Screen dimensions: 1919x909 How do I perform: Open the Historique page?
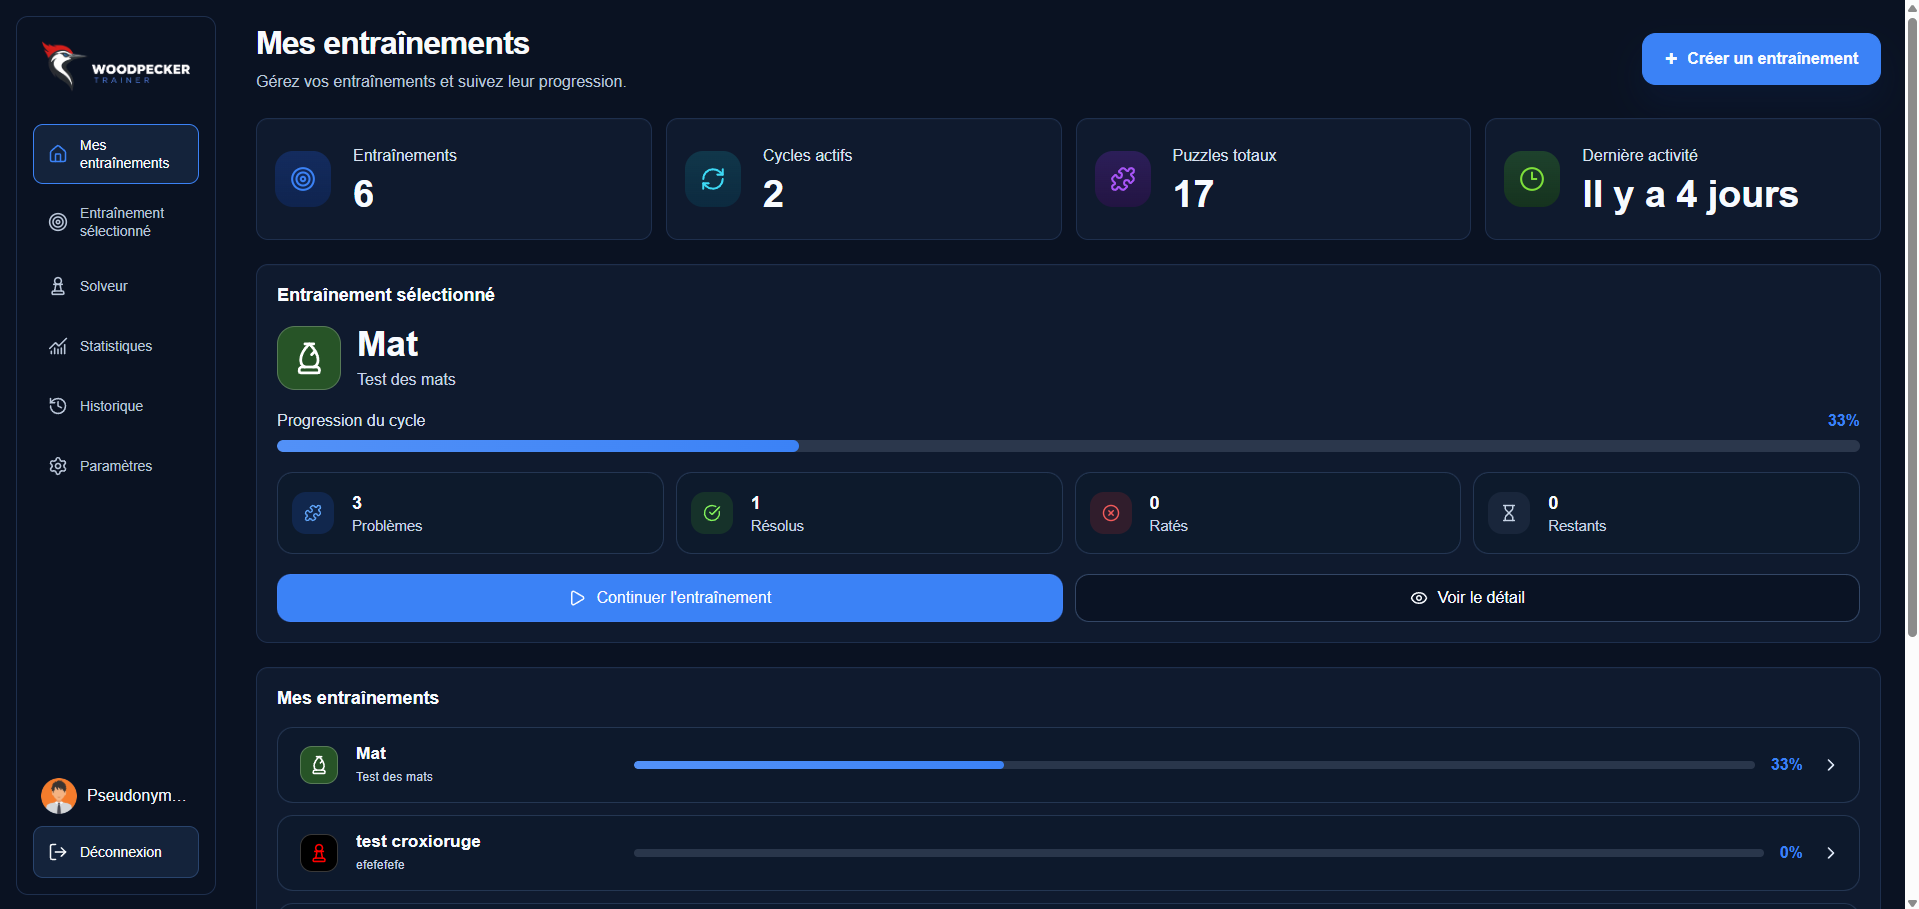(x=116, y=406)
